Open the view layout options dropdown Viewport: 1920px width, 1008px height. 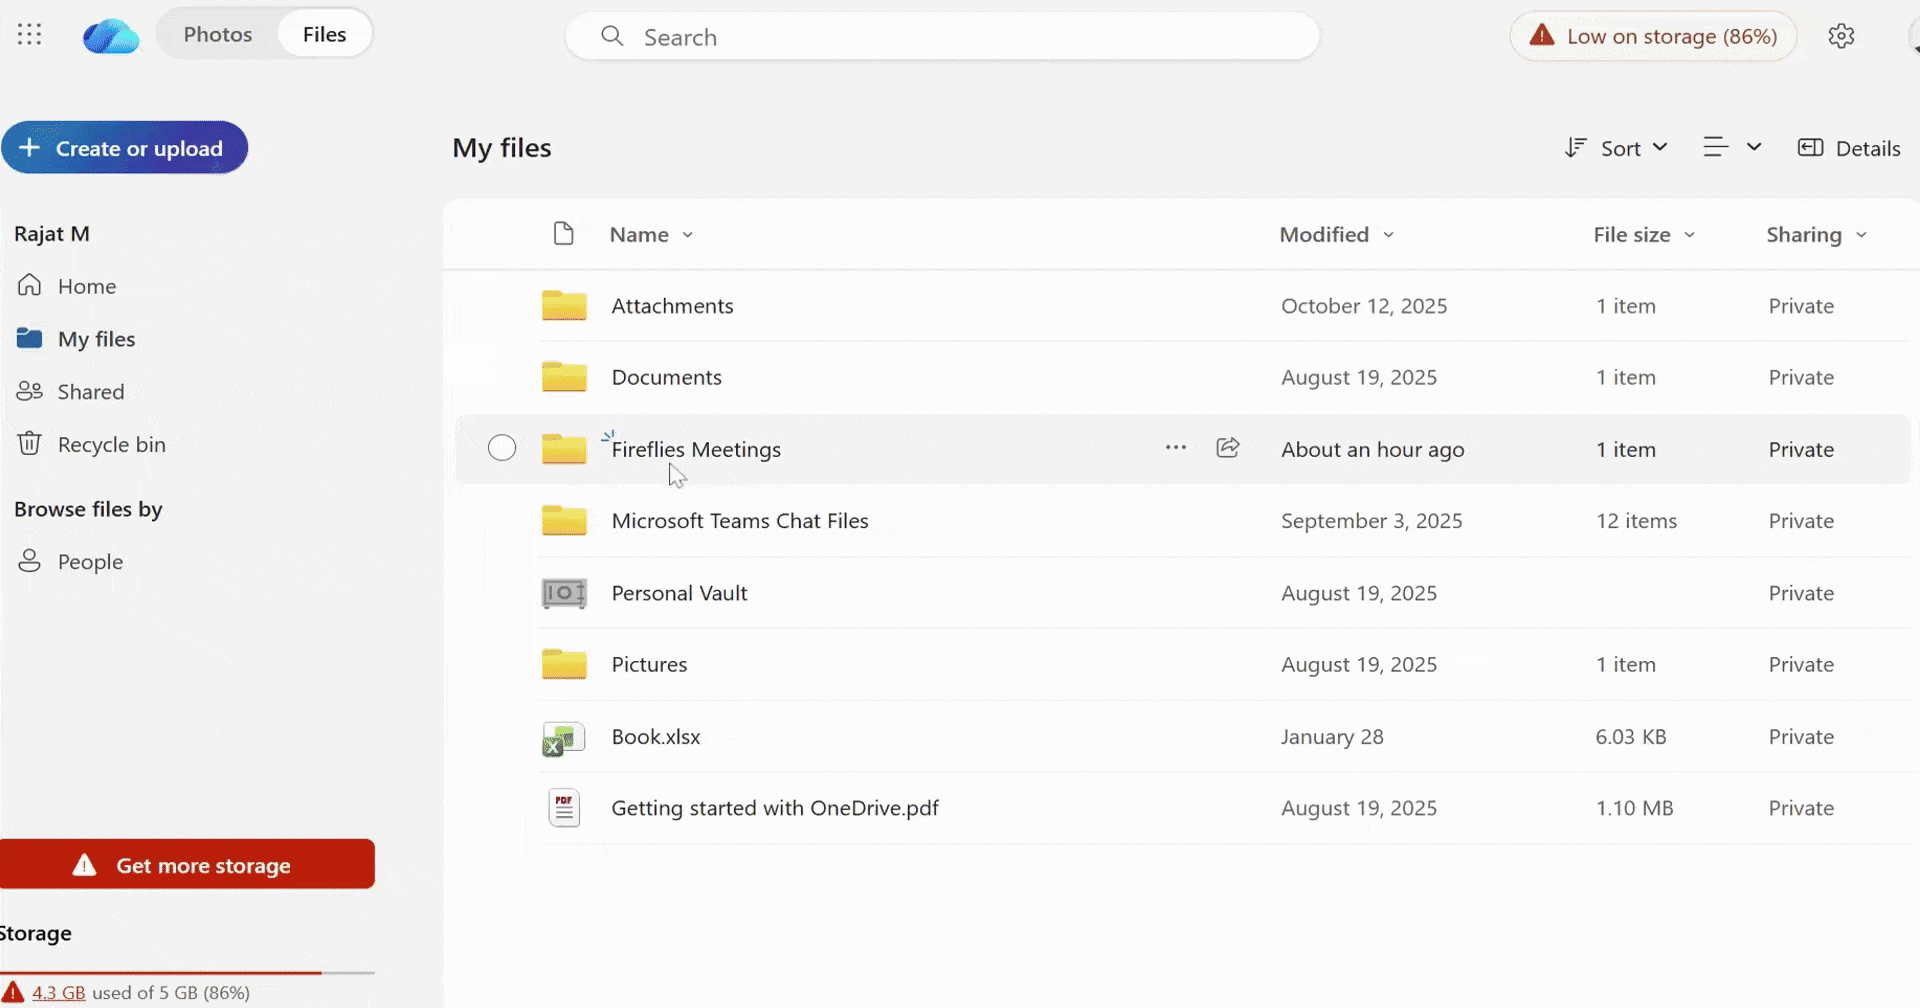[1732, 148]
